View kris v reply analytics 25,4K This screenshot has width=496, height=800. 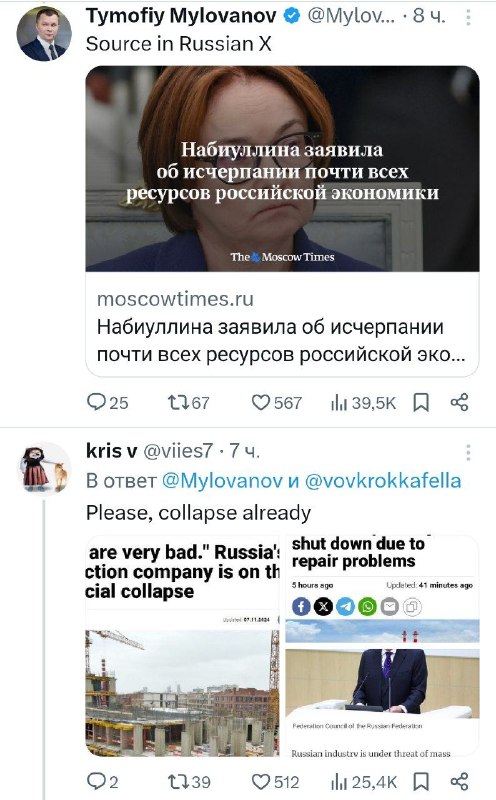(364, 781)
